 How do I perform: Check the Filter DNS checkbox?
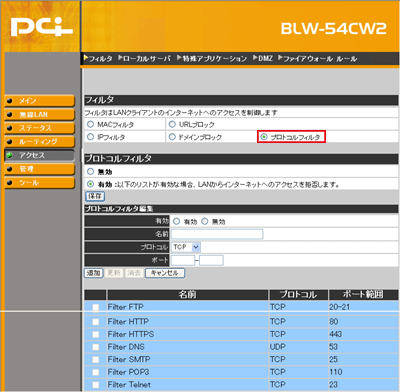click(x=96, y=347)
